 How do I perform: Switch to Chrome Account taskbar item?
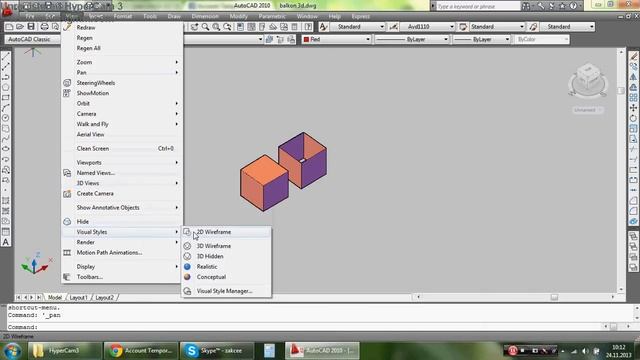(x=141, y=351)
